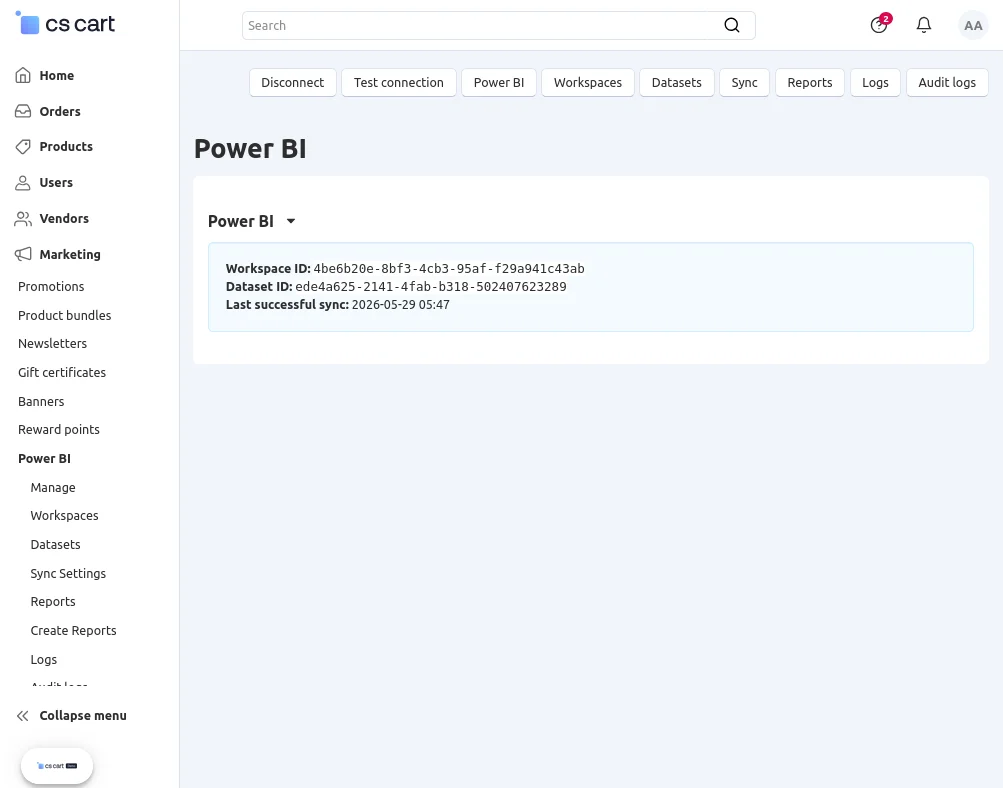1003x788 pixels.
Task: Click the Home house icon
Action: (x=23, y=75)
